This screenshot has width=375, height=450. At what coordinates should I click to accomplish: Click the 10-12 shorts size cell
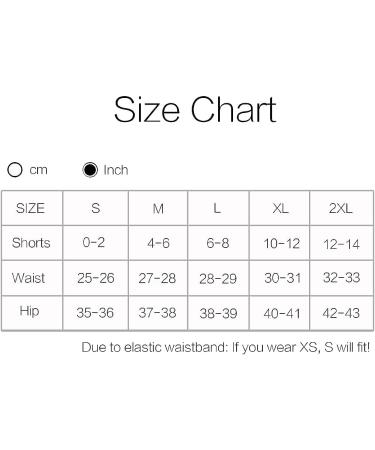(280, 243)
